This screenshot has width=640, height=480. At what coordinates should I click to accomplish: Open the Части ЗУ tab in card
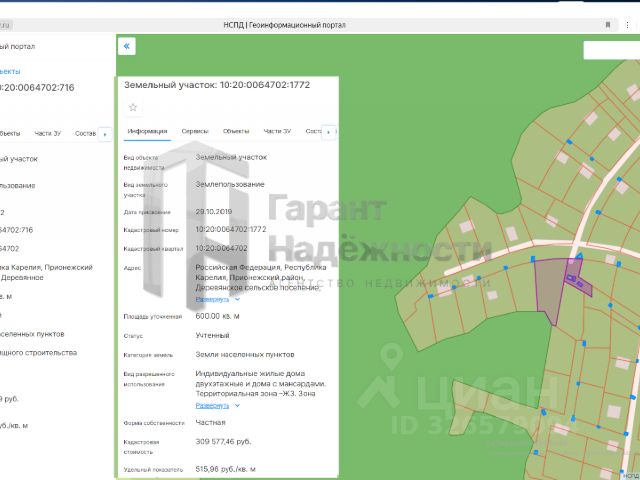[x=277, y=132]
